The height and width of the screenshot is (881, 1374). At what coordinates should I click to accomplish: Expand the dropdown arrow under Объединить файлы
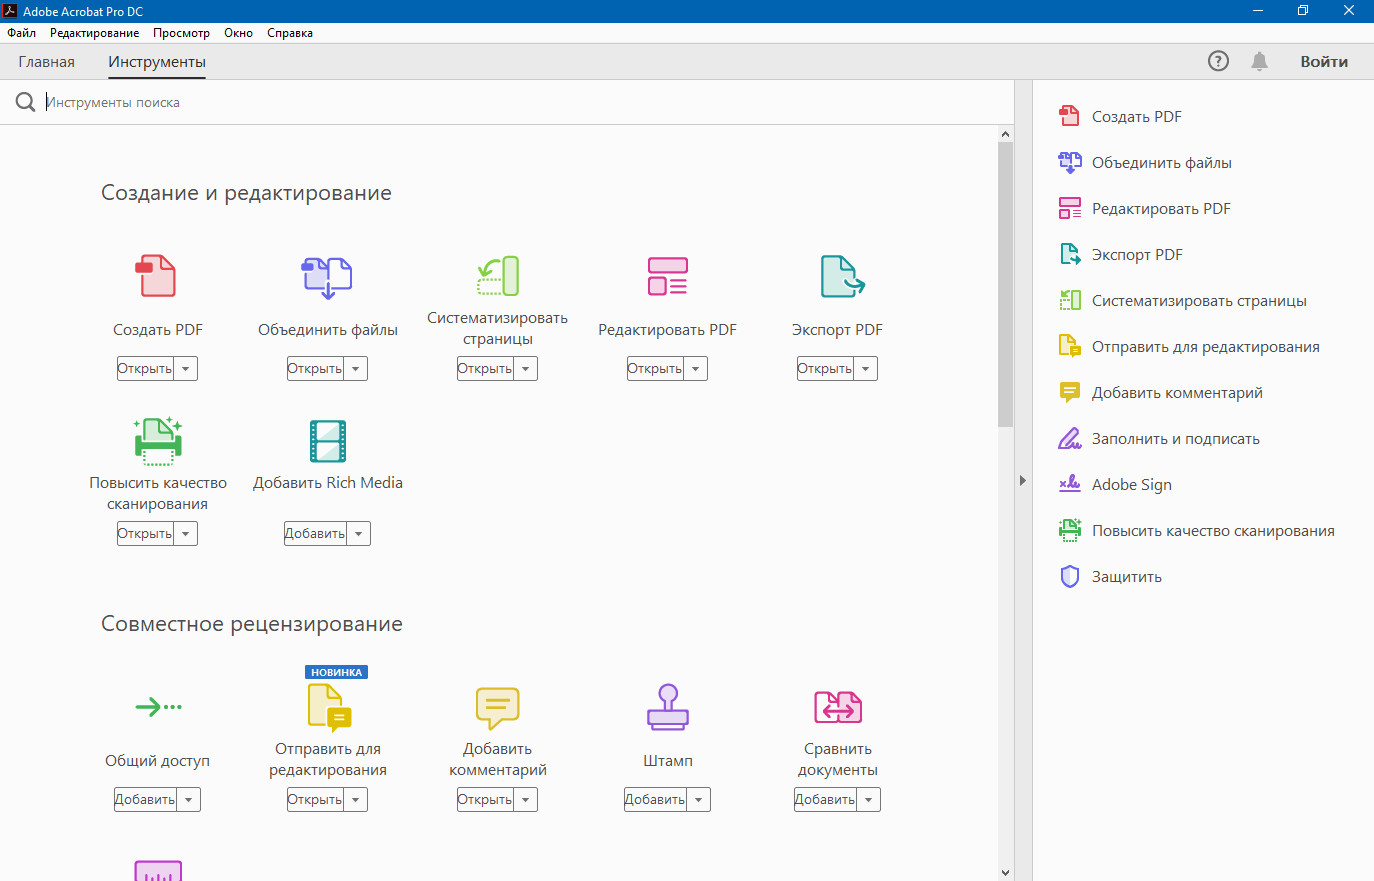(356, 369)
